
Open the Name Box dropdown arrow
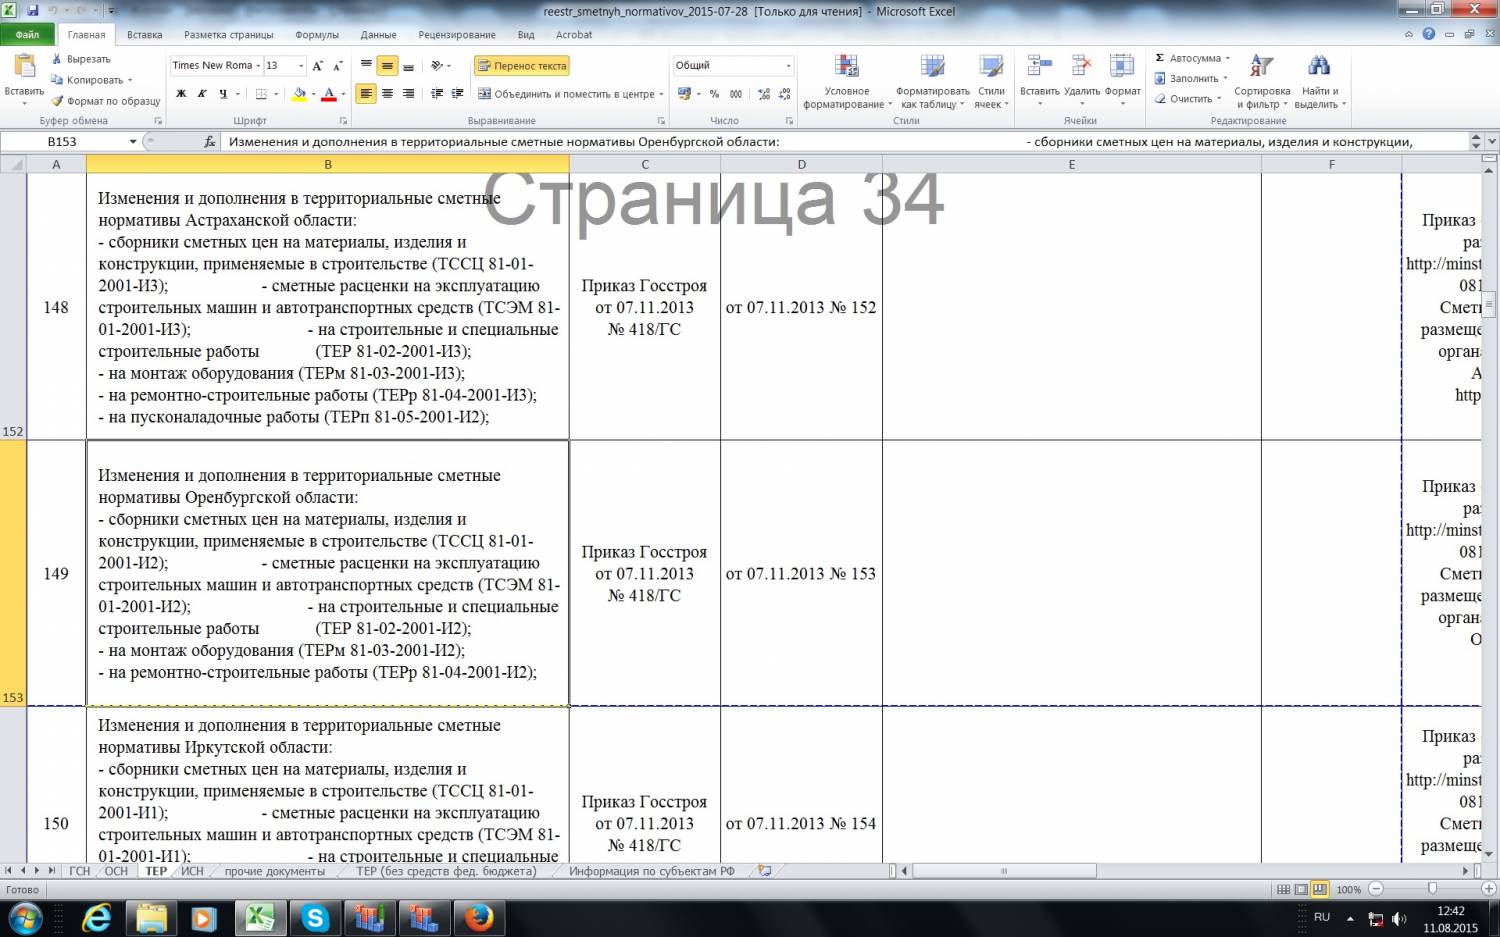tap(133, 142)
